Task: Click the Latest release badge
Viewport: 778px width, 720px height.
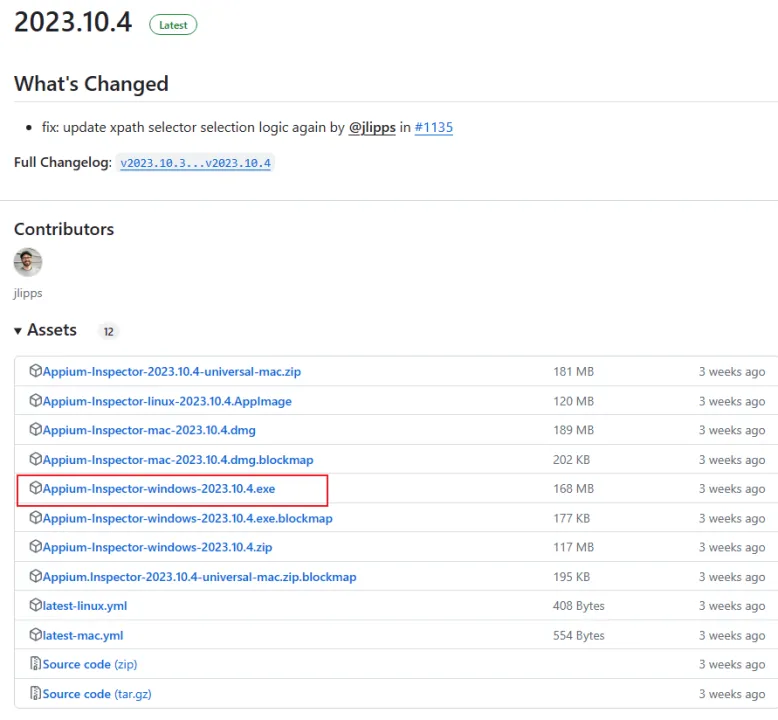Action: point(173,25)
